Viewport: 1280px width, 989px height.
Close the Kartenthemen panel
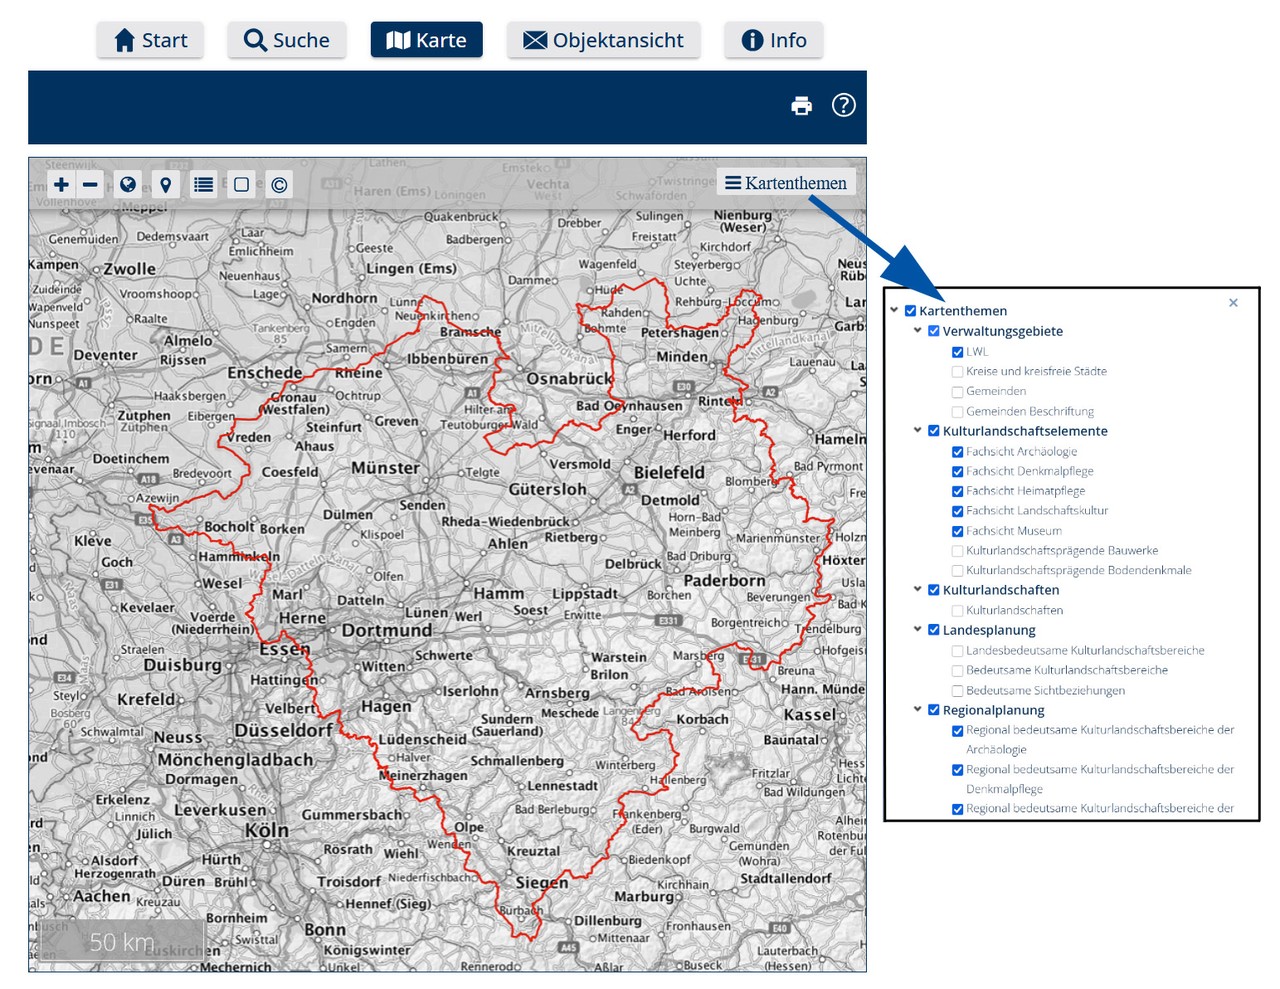(1233, 303)
